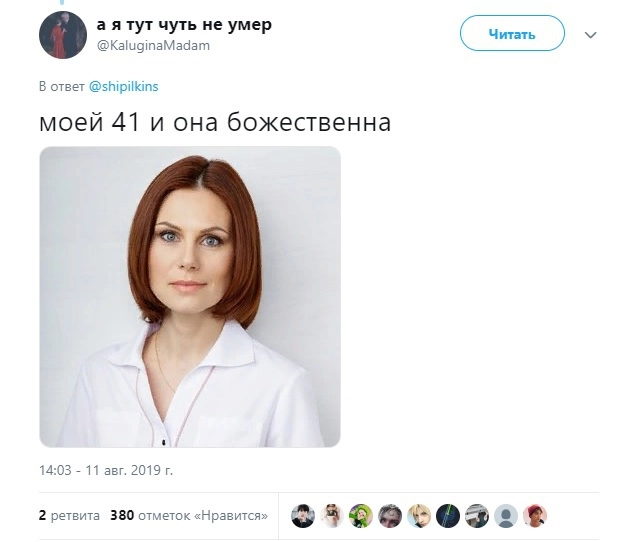This screenshot has height=542, width=636.
Task: View the "2 ретвита" retweet list
Action: 69,515
